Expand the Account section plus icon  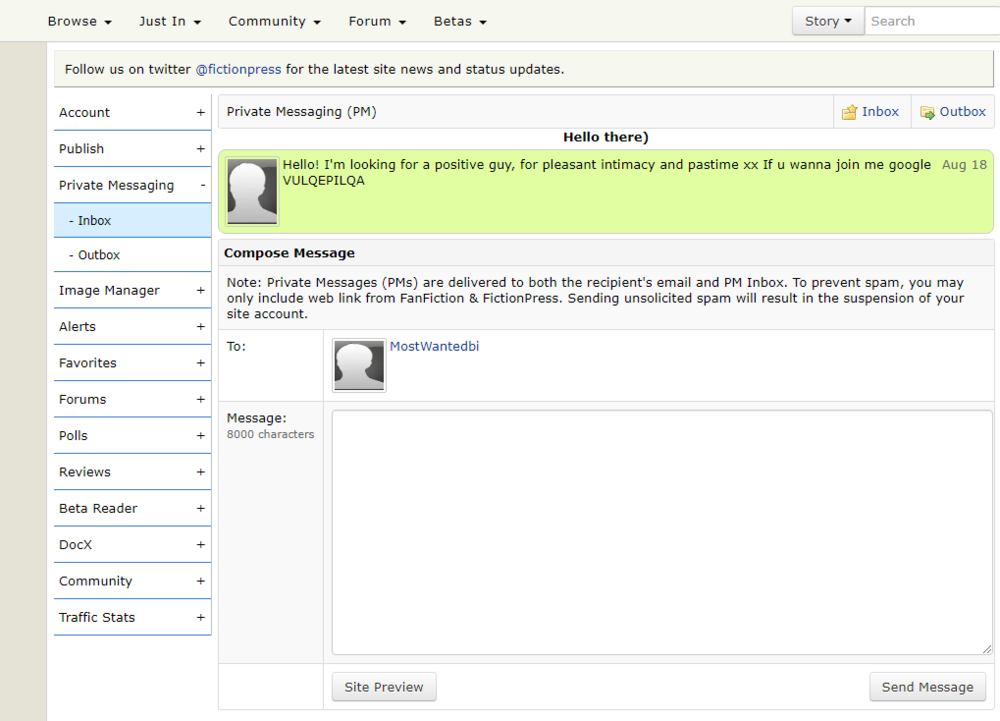pos(200,112)
